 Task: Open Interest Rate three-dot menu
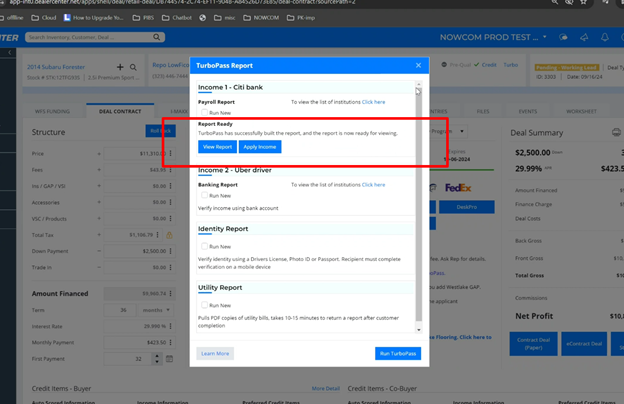tap(171, 326)
